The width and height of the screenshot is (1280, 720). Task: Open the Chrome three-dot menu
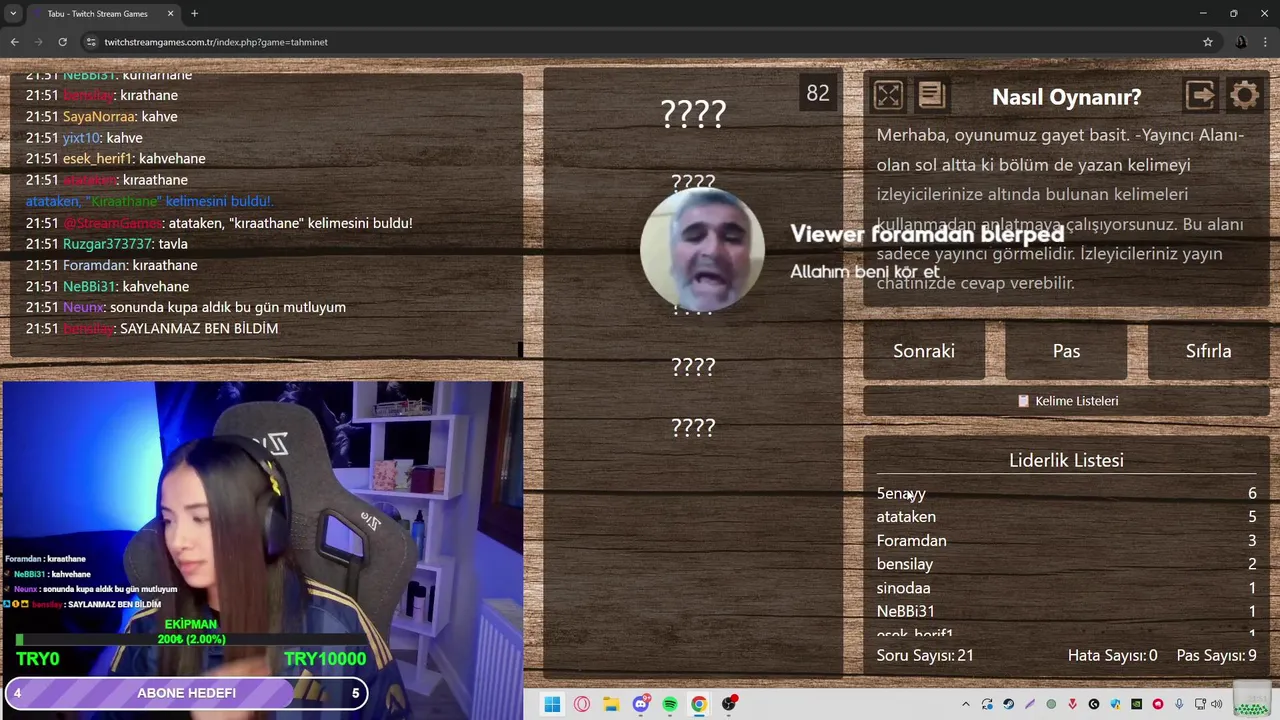[1266, 42]
